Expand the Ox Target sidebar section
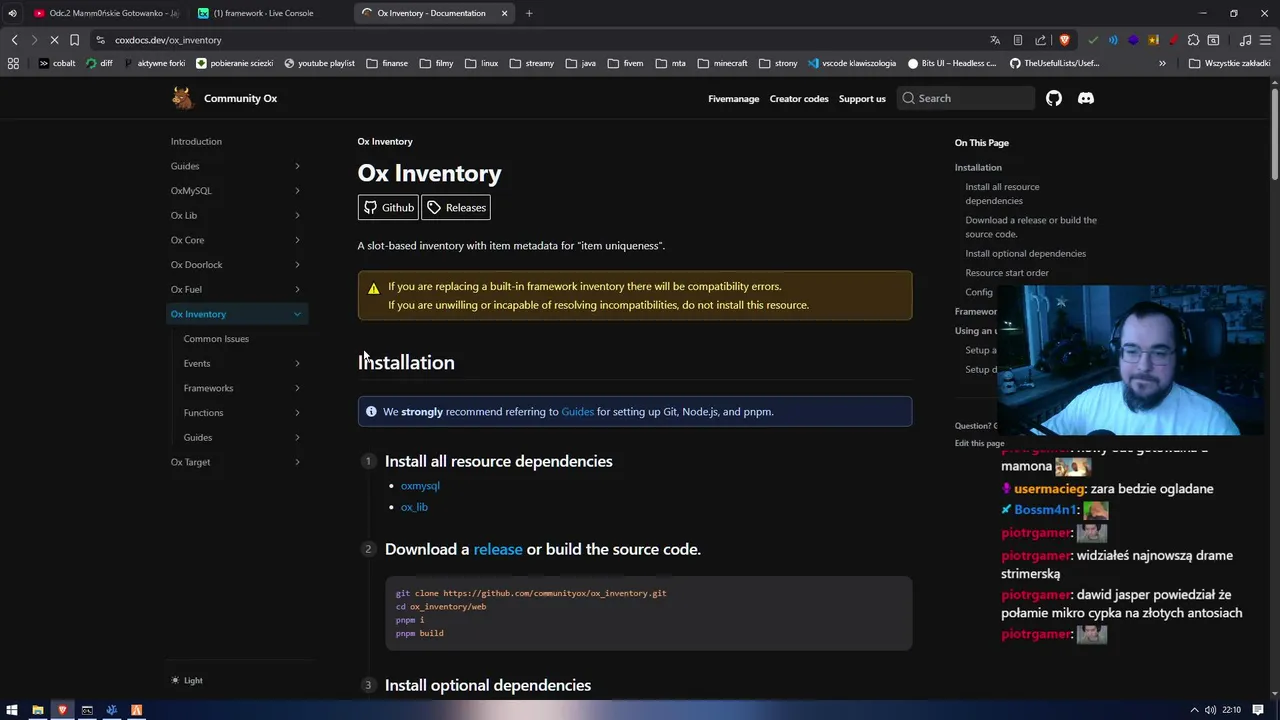Screen dimensions: 1280x720 [297, 462]
